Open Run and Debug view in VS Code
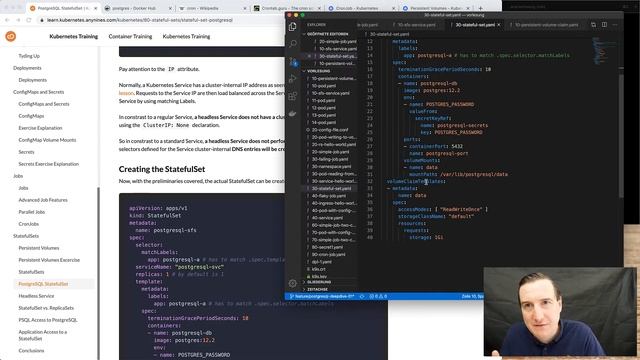The image size is (640, 360). tap(292, 79)
